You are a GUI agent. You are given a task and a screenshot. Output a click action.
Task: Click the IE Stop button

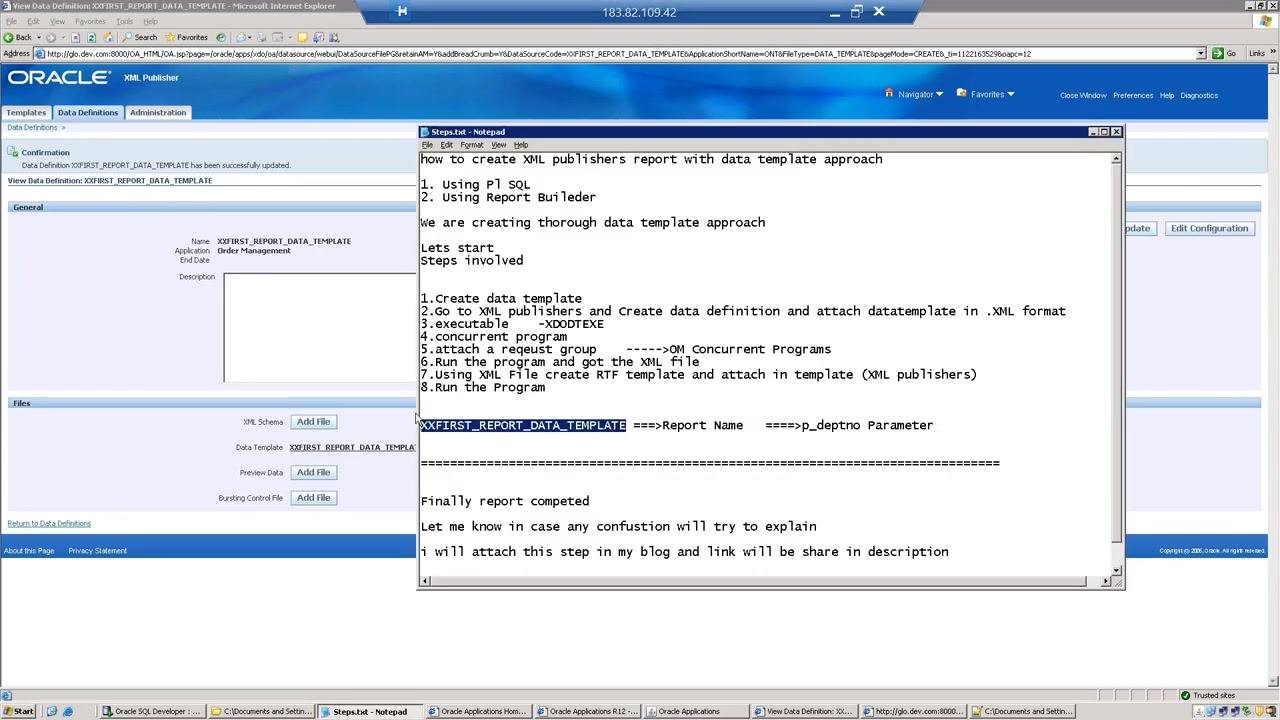(75, 37)
